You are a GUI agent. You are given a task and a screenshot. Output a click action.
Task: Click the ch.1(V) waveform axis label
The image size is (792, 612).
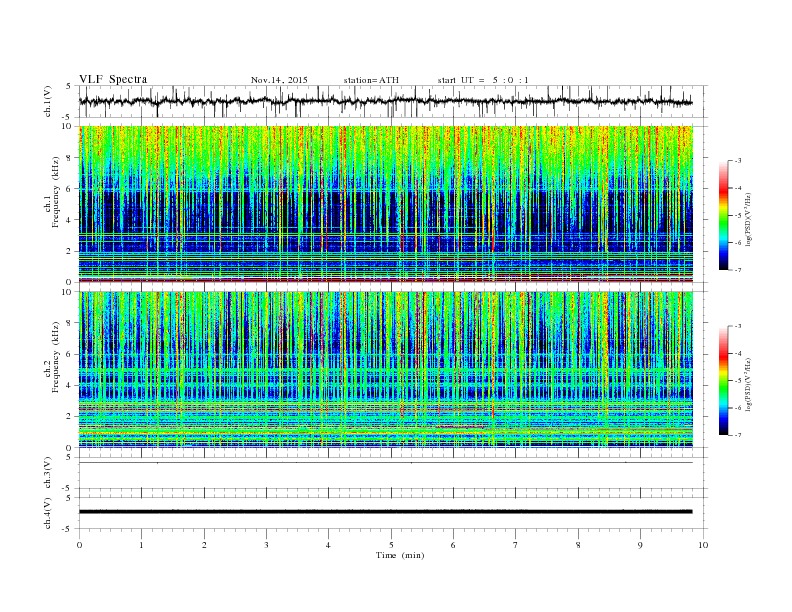tap(48, 101)
